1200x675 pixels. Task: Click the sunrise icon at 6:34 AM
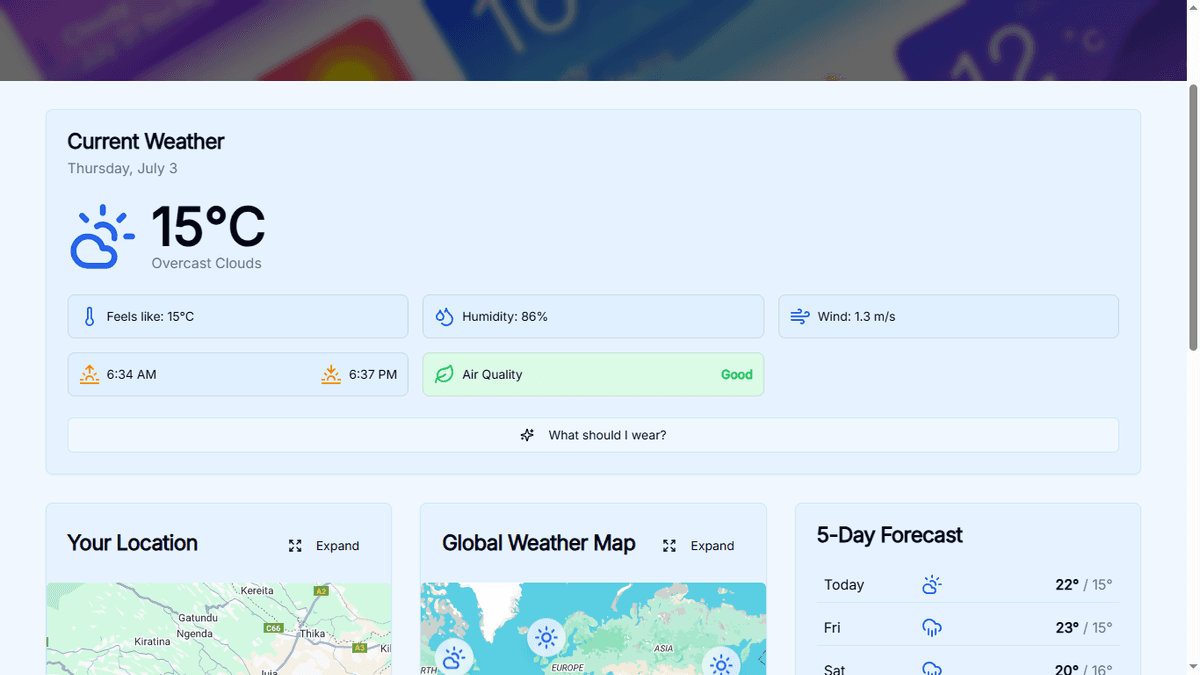tap(89, 374)
